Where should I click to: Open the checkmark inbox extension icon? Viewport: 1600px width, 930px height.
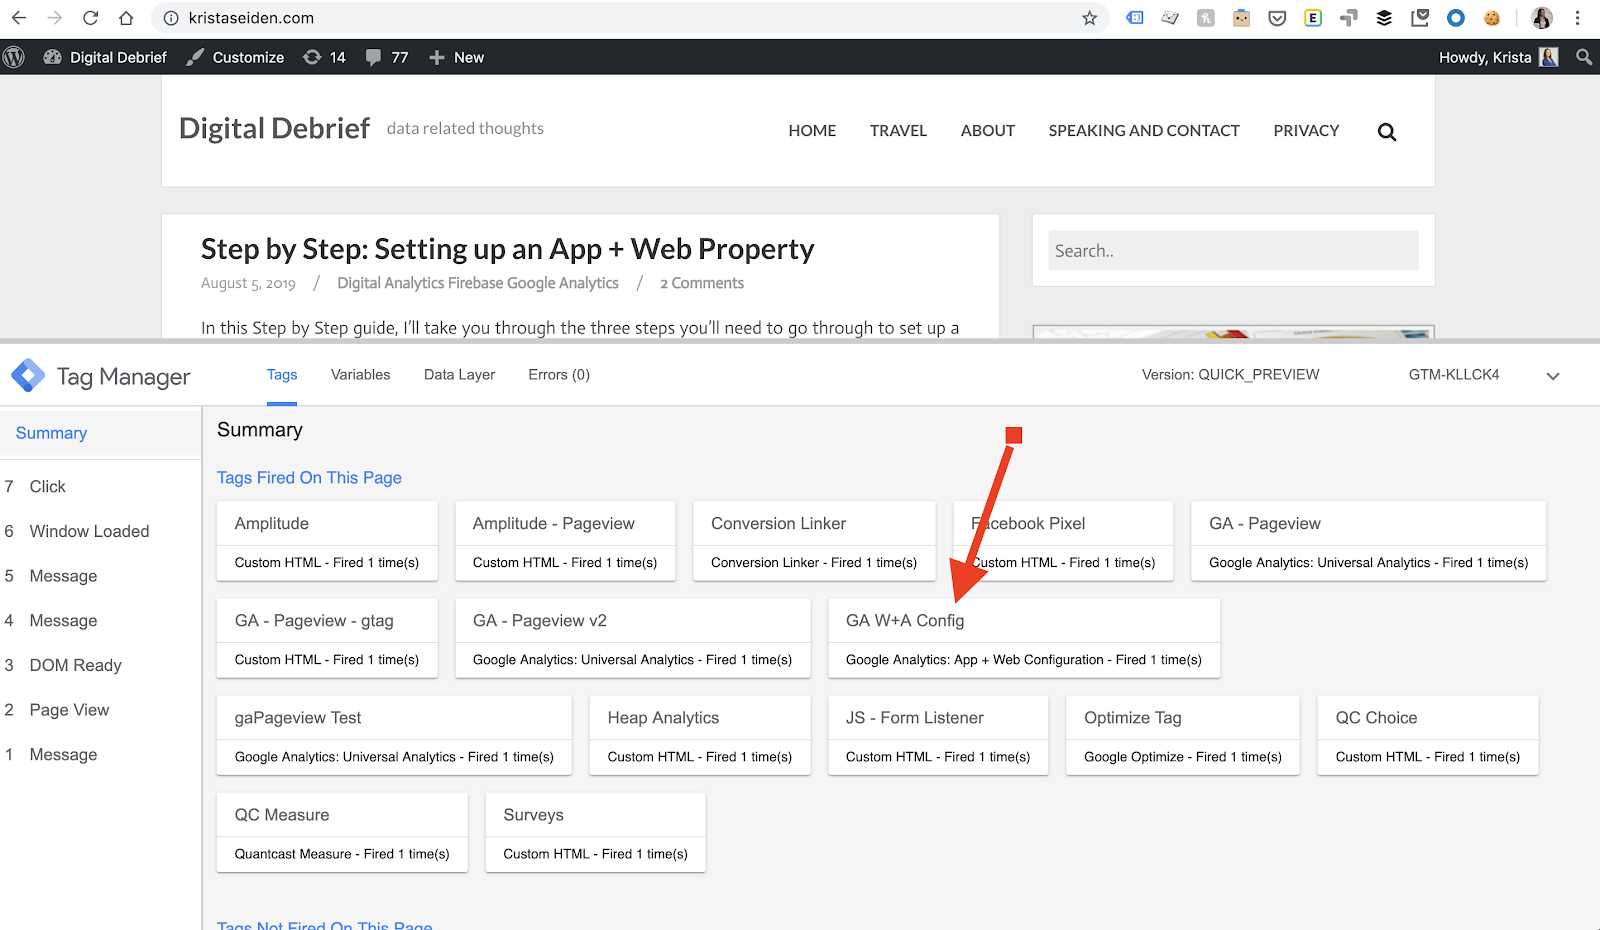point(1420,18)
